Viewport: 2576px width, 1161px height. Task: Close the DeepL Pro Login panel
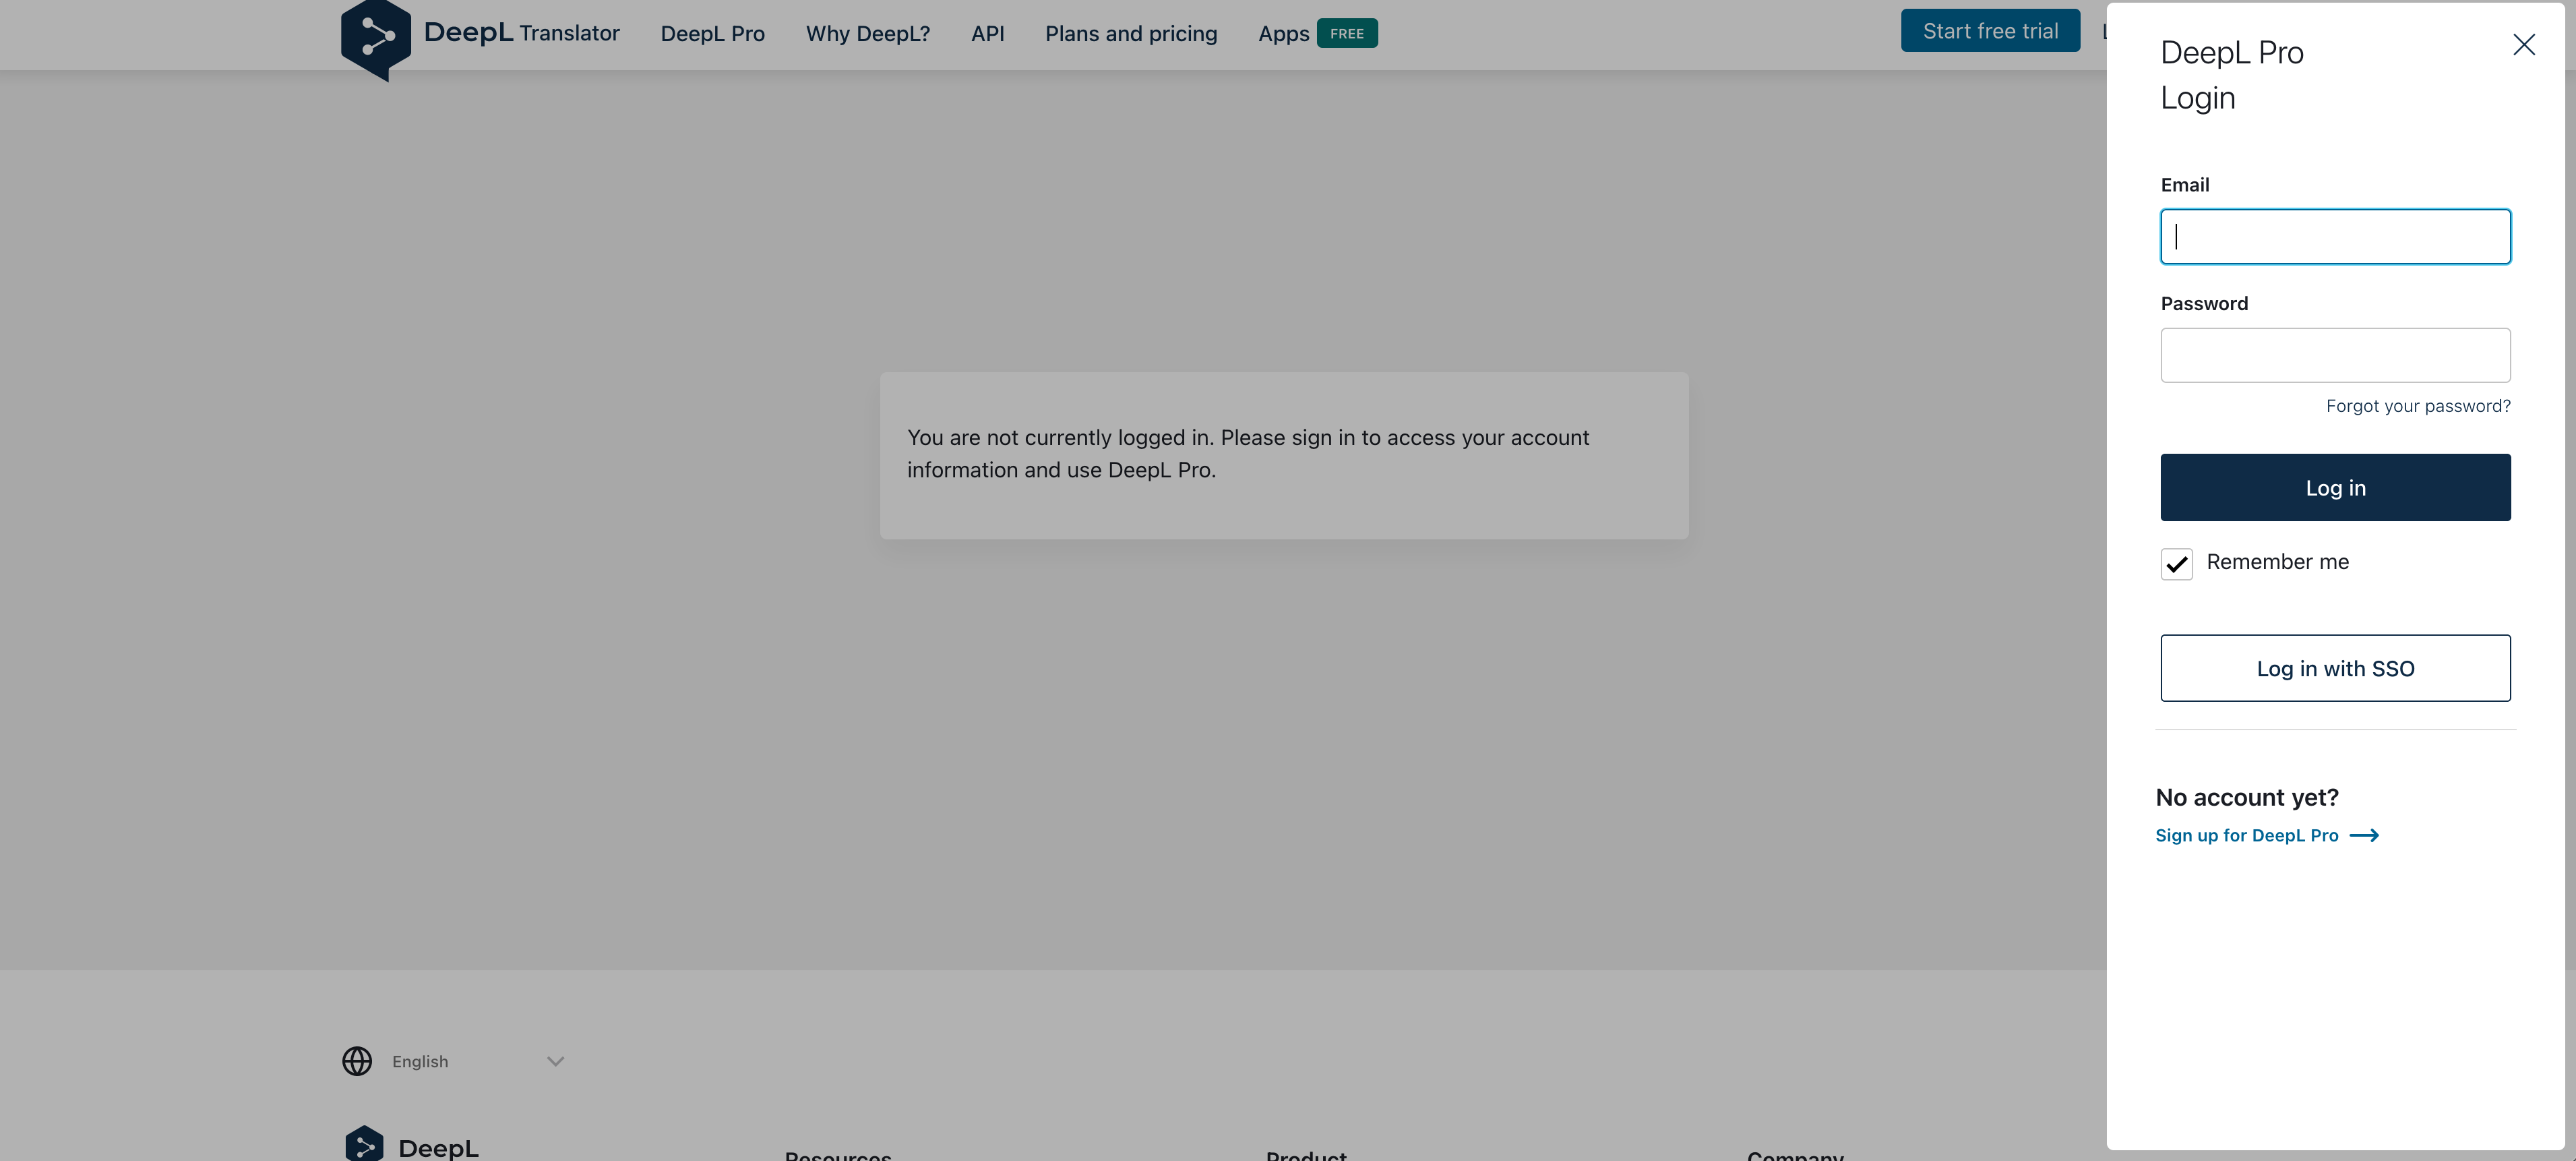(x=2524, y=45)
